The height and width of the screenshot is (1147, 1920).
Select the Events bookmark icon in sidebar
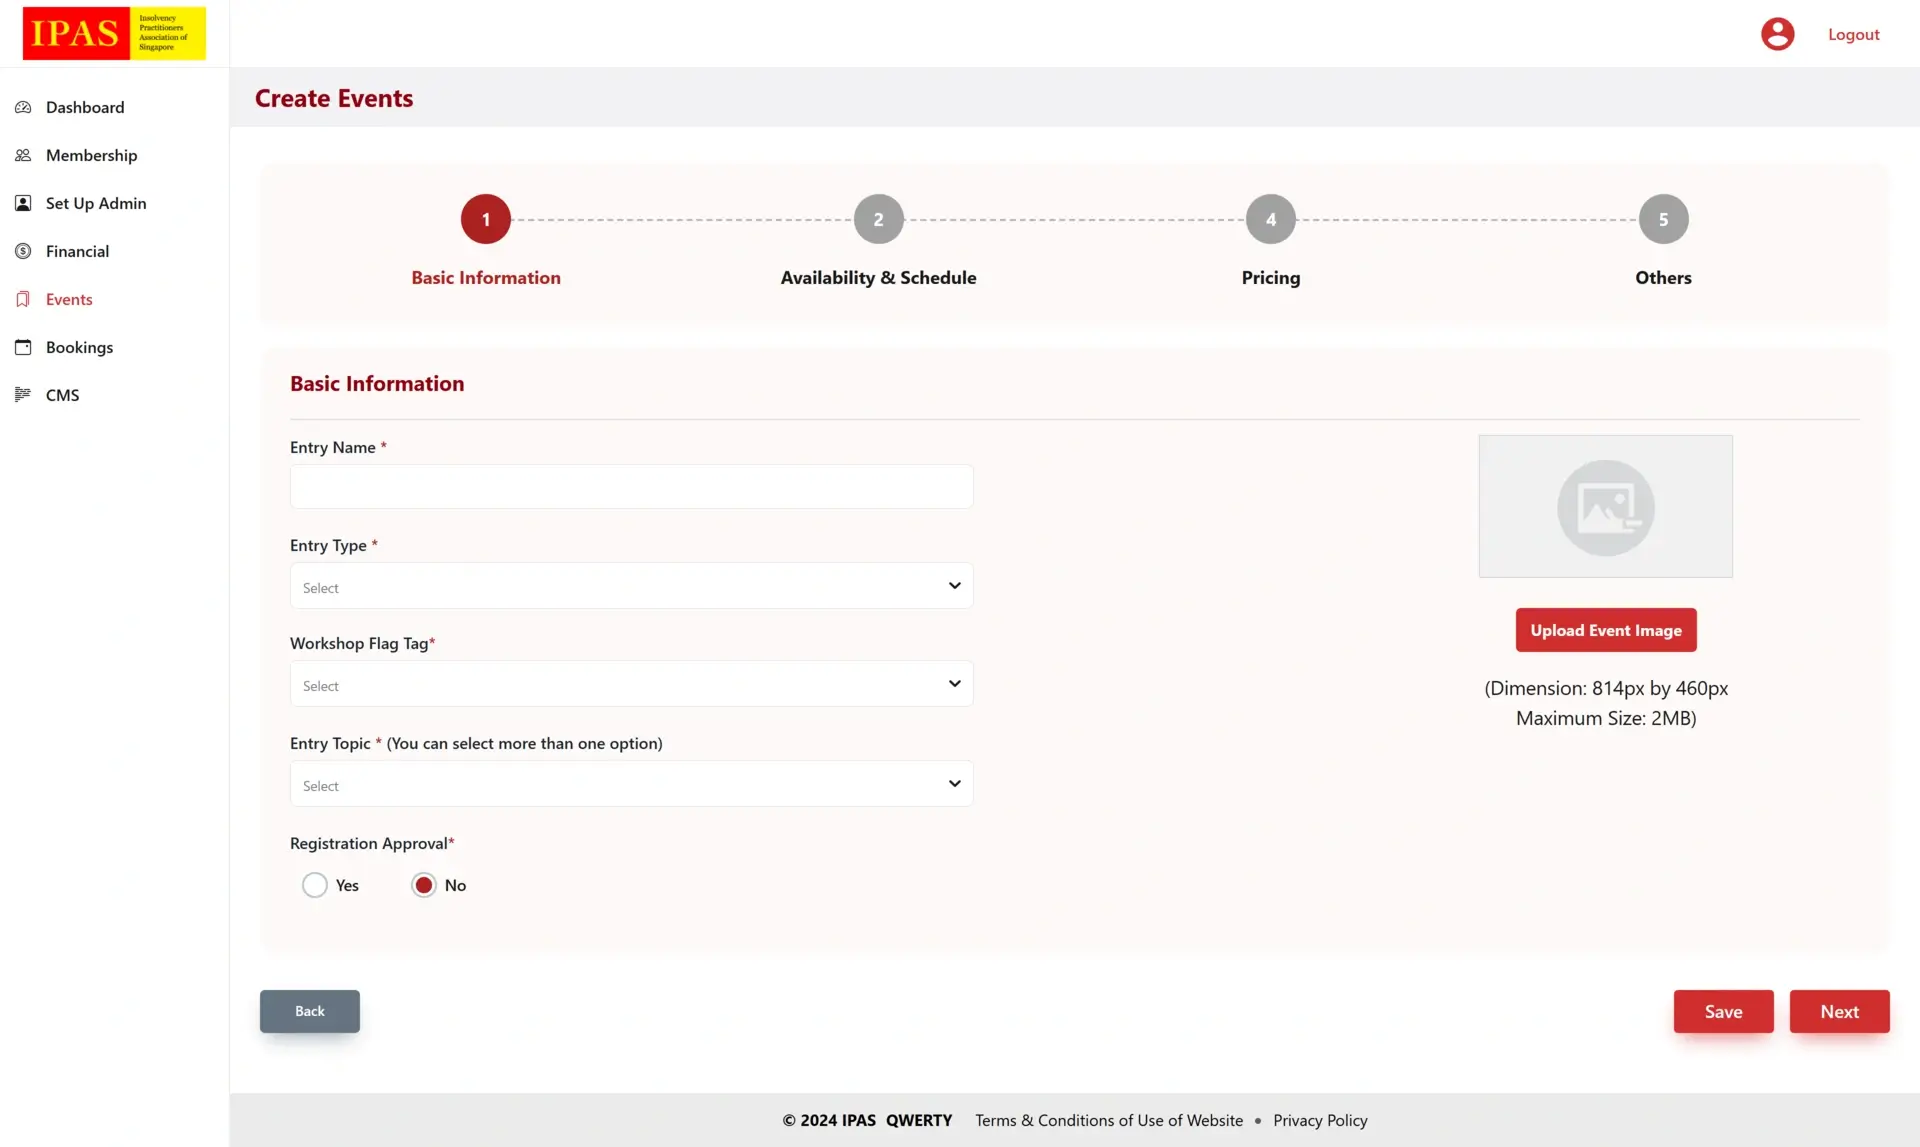pyautogui.click(x=23, y=299)
